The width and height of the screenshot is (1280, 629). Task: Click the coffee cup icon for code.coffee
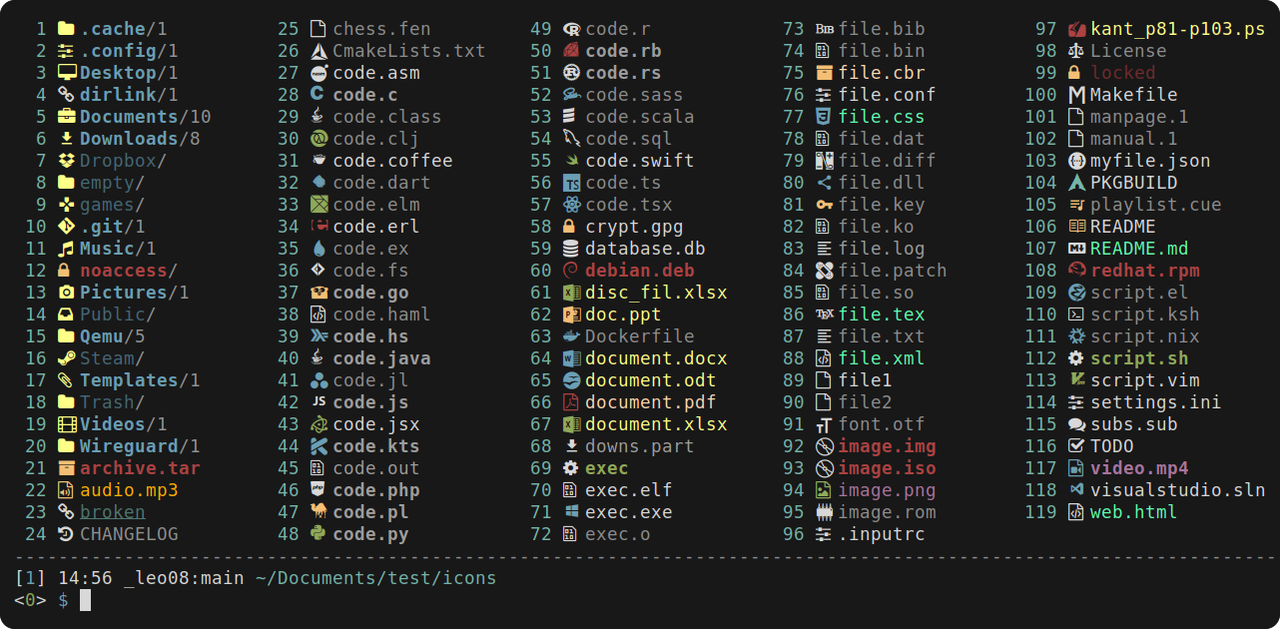pyautogui.click(x=319, y=161)
